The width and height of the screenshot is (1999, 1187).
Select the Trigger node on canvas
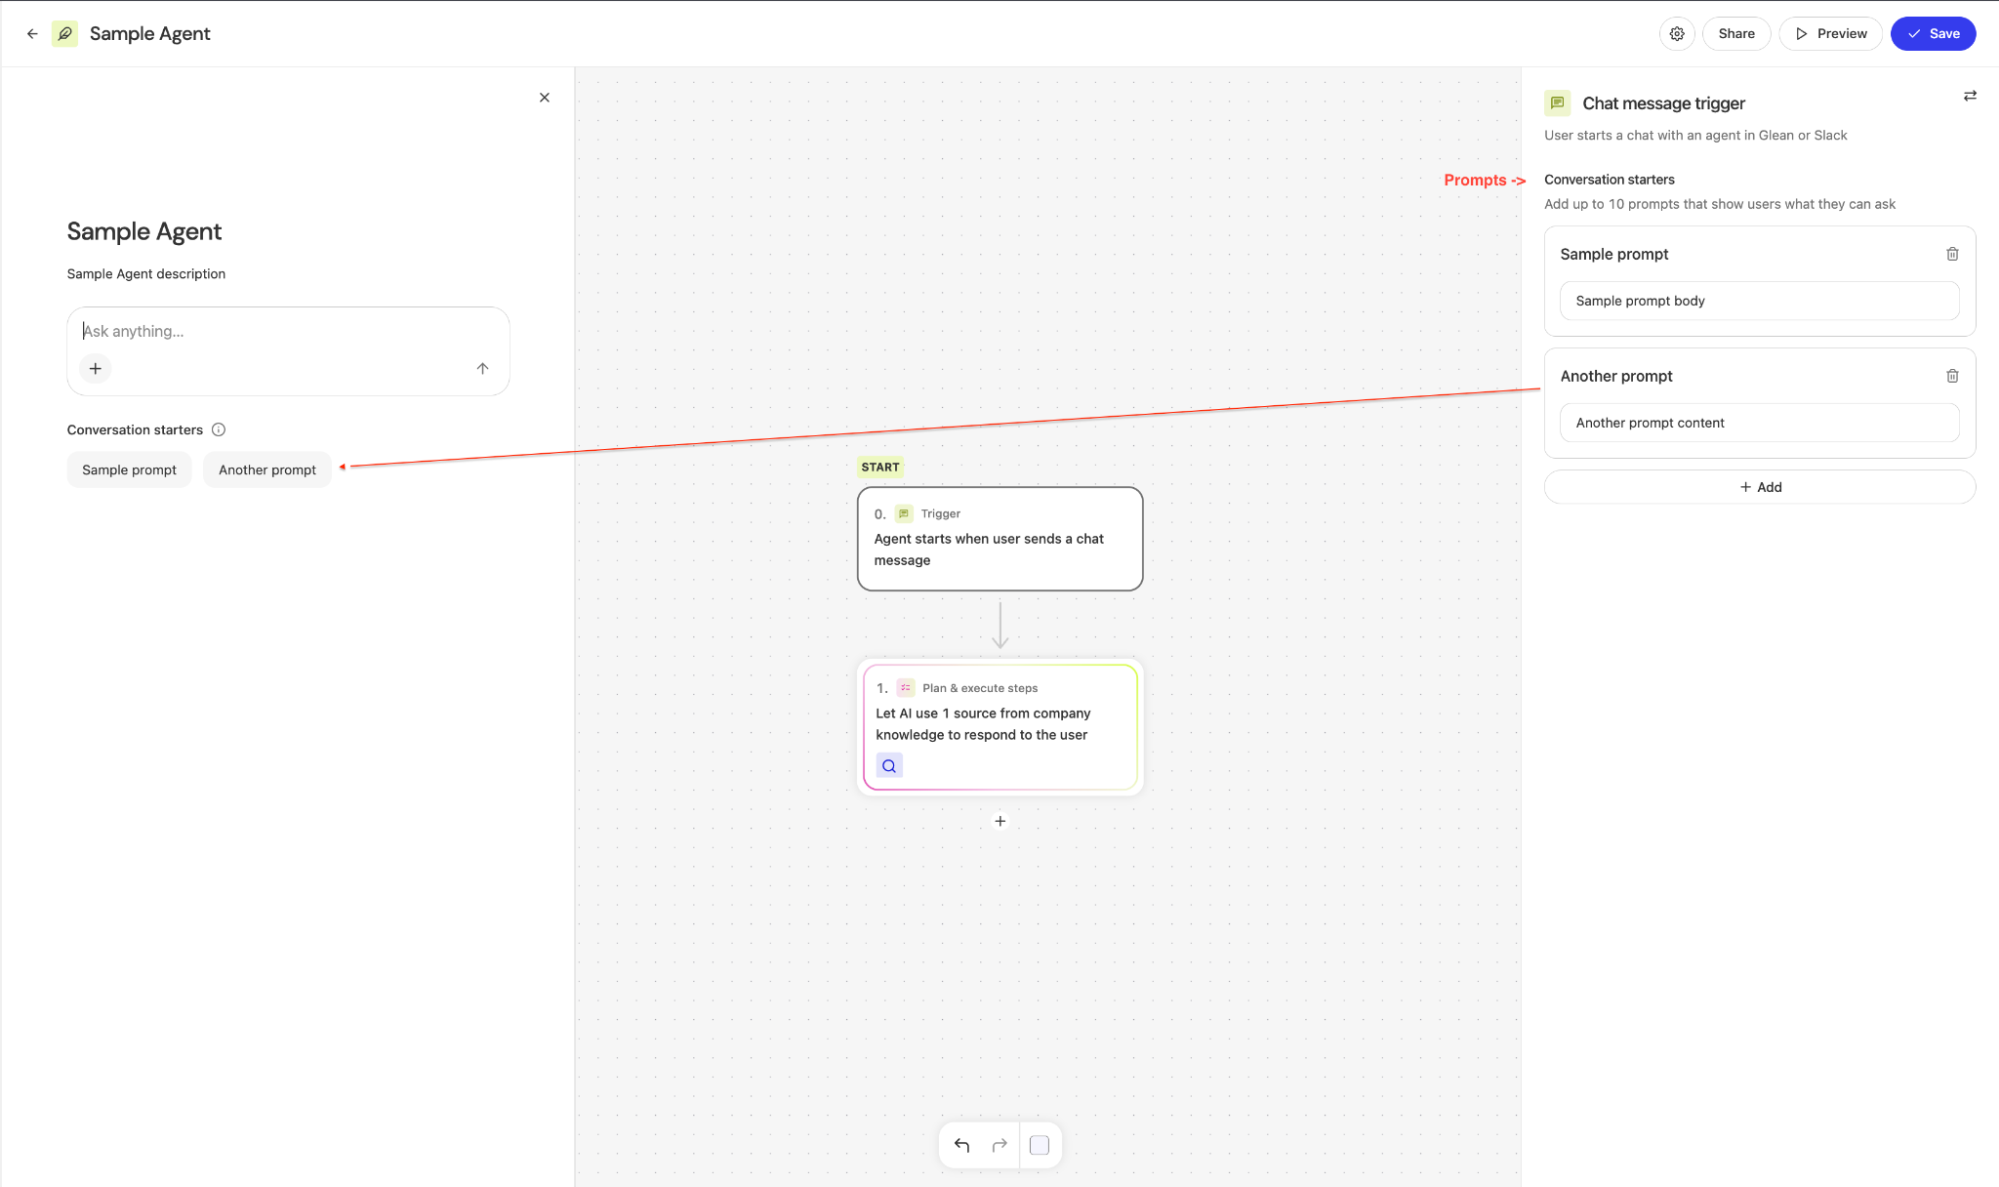[x=1000, y=539]
